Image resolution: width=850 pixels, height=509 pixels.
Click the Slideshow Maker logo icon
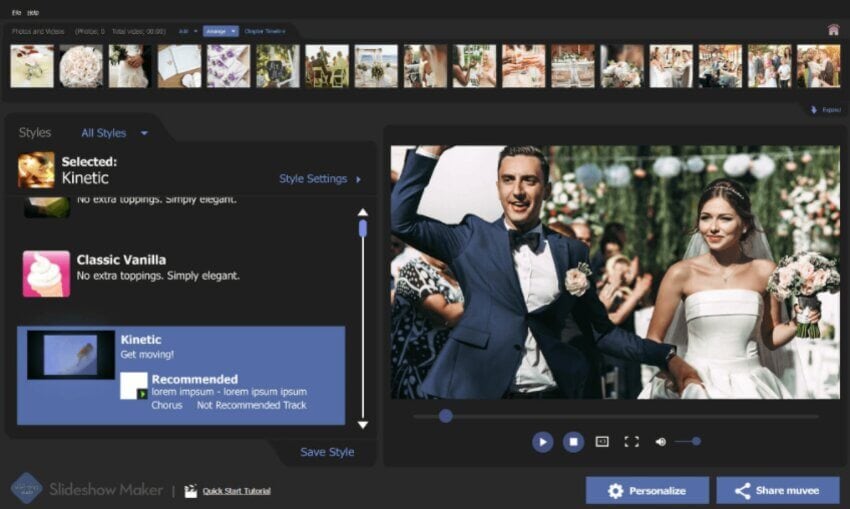(x=26, y=488)
